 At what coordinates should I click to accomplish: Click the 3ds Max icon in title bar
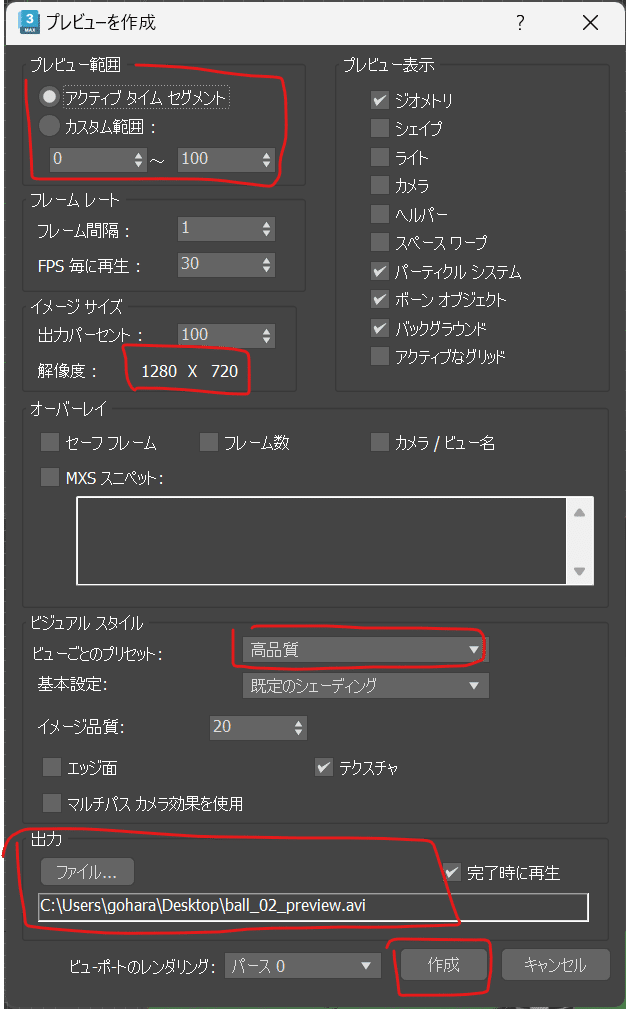(x=30, y=22)
